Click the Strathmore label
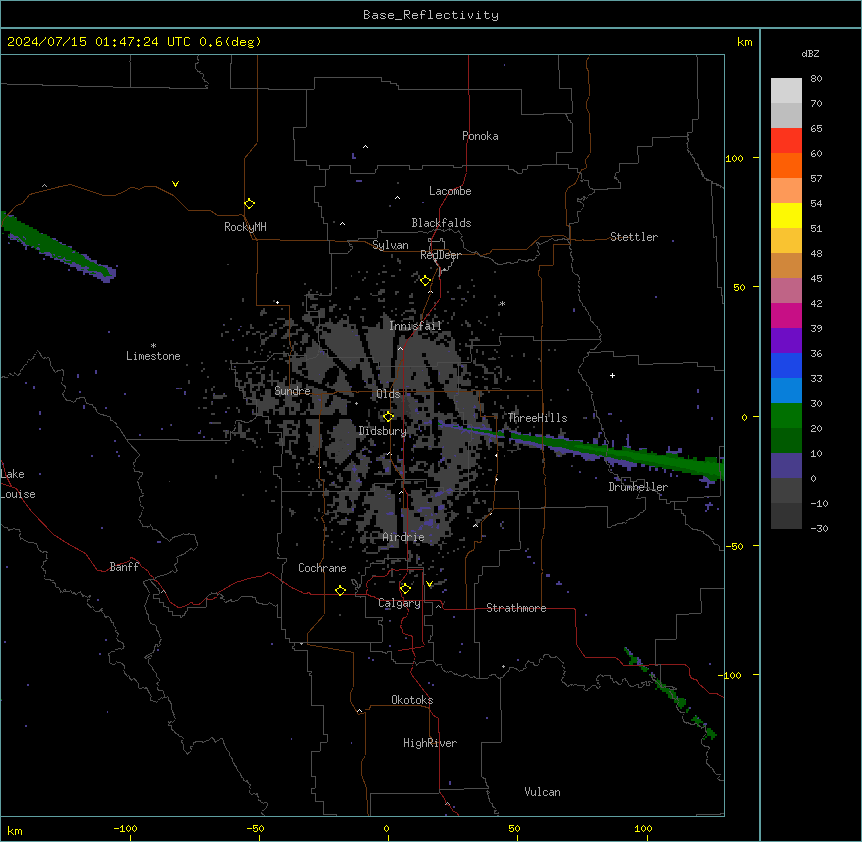862x842 pixels. [516, 608]
